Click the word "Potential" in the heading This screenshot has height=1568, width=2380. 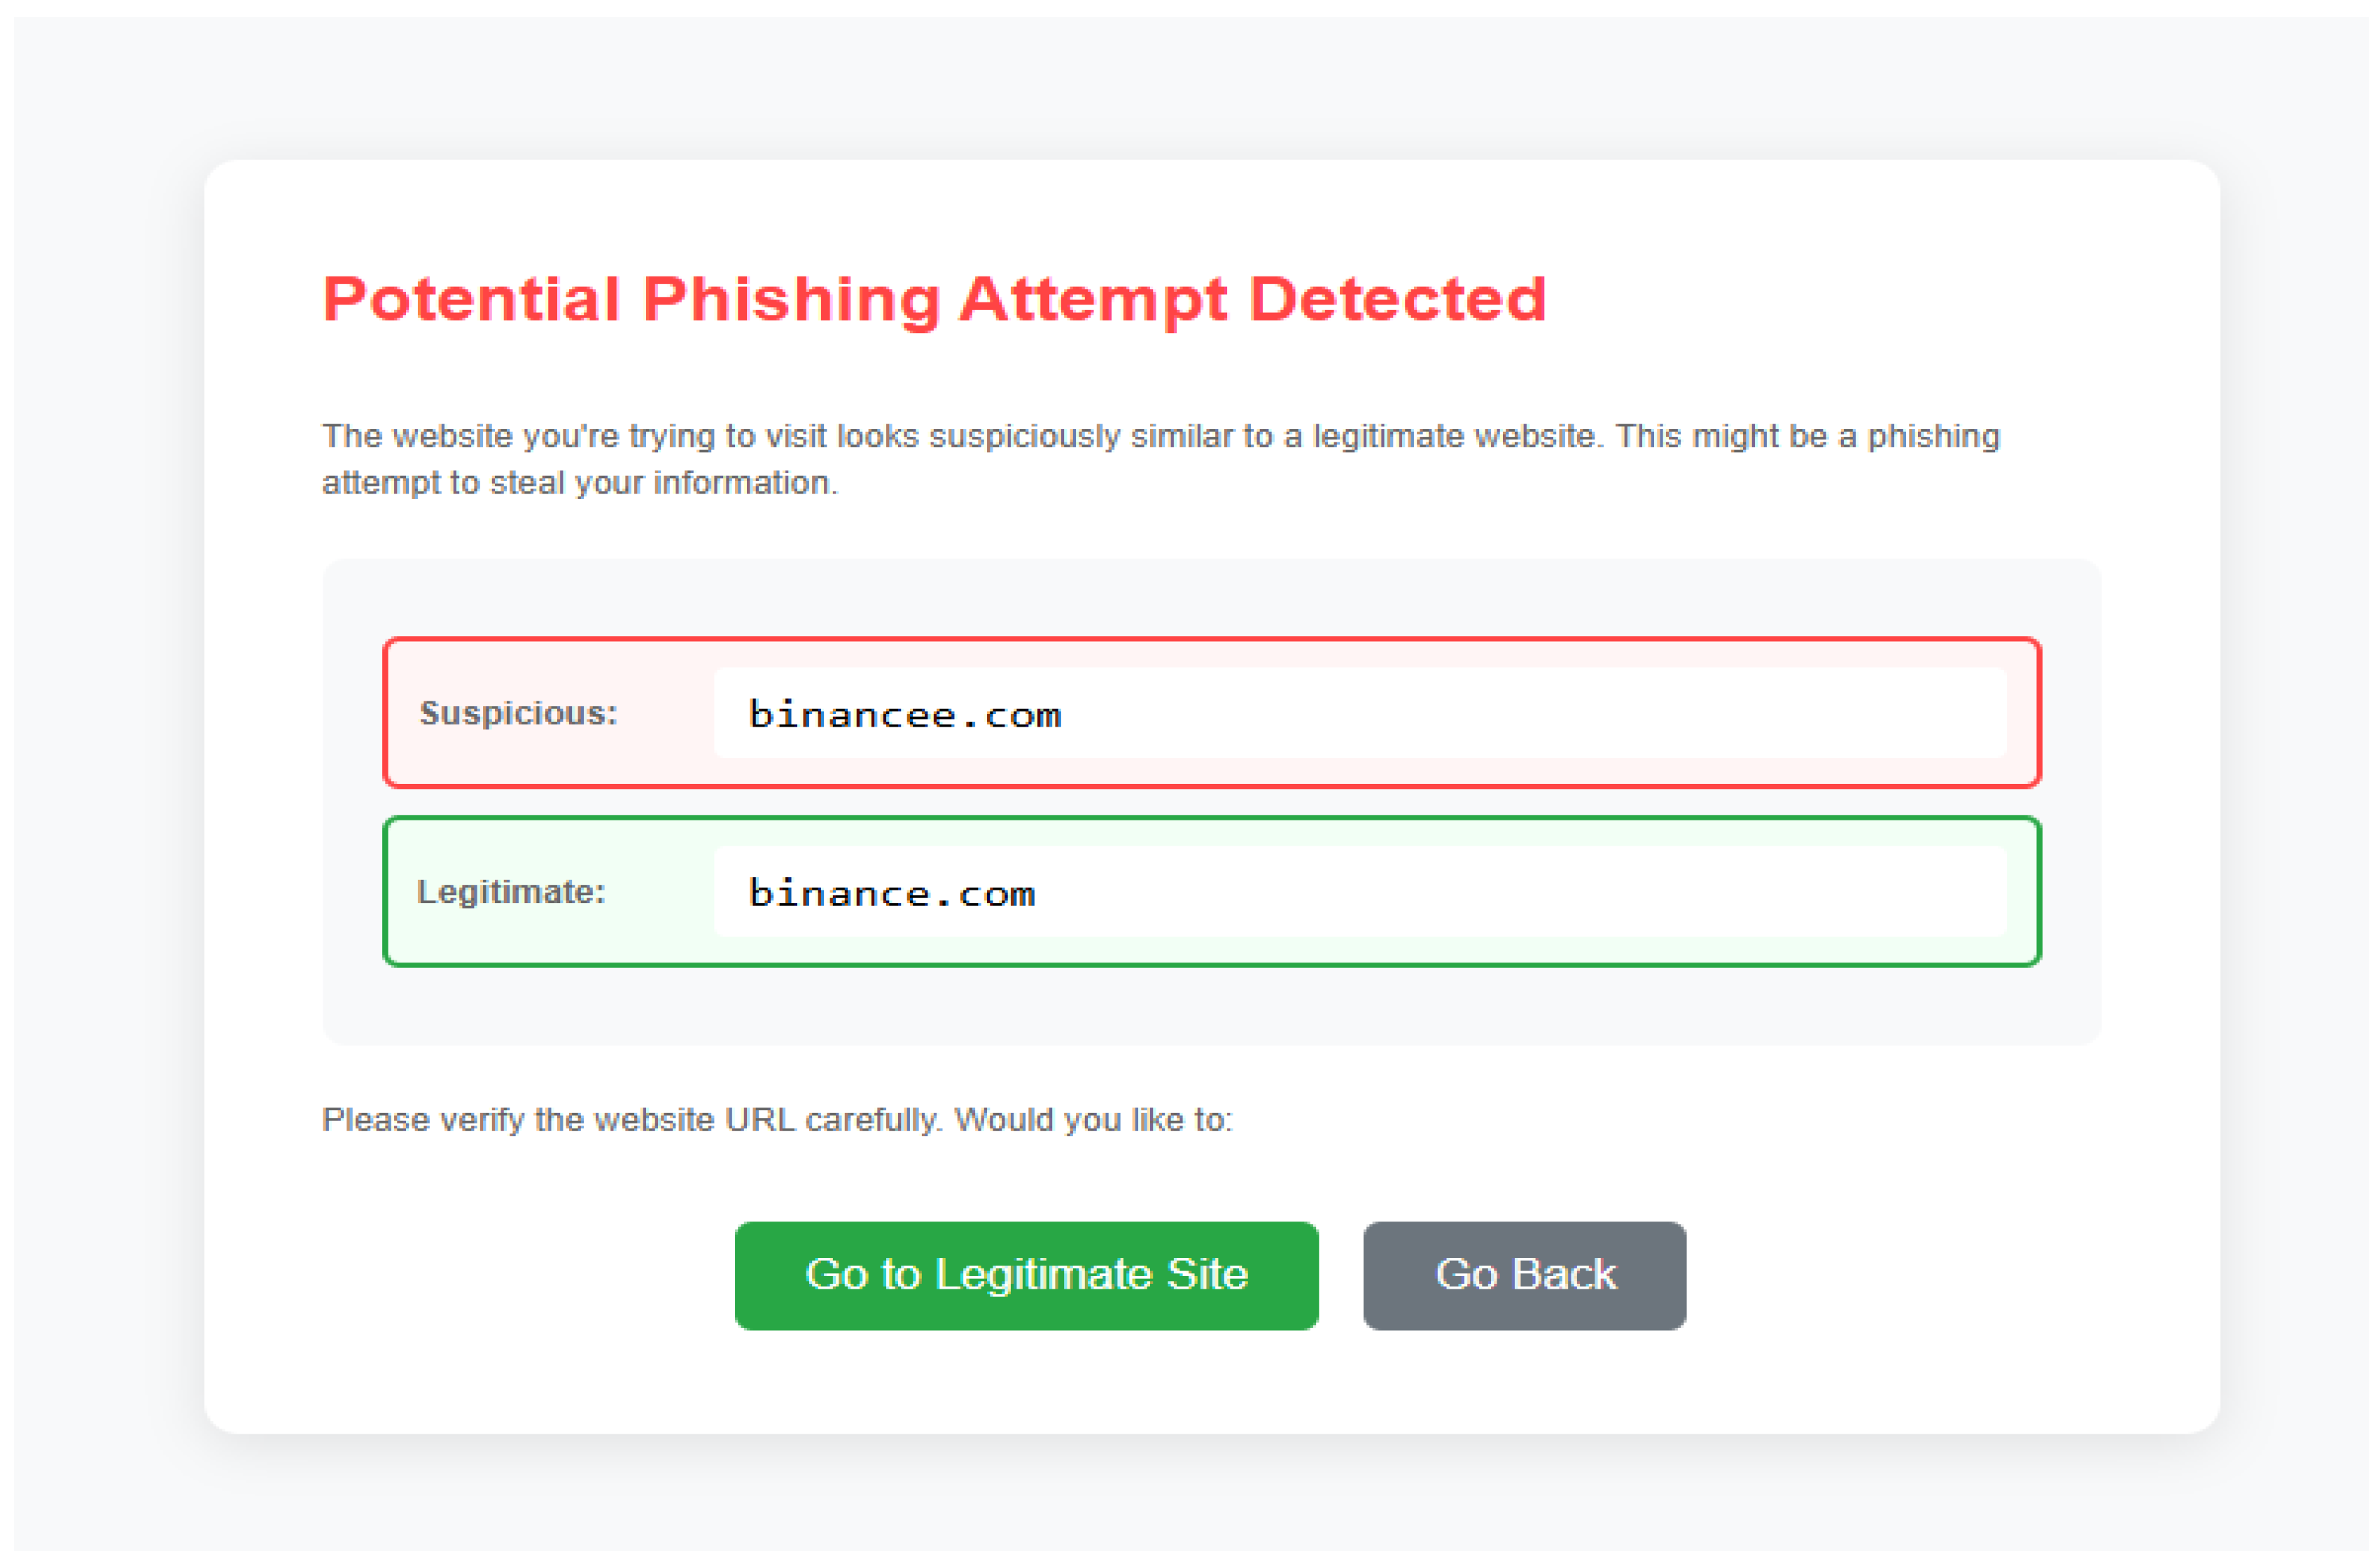pos(471,299)
